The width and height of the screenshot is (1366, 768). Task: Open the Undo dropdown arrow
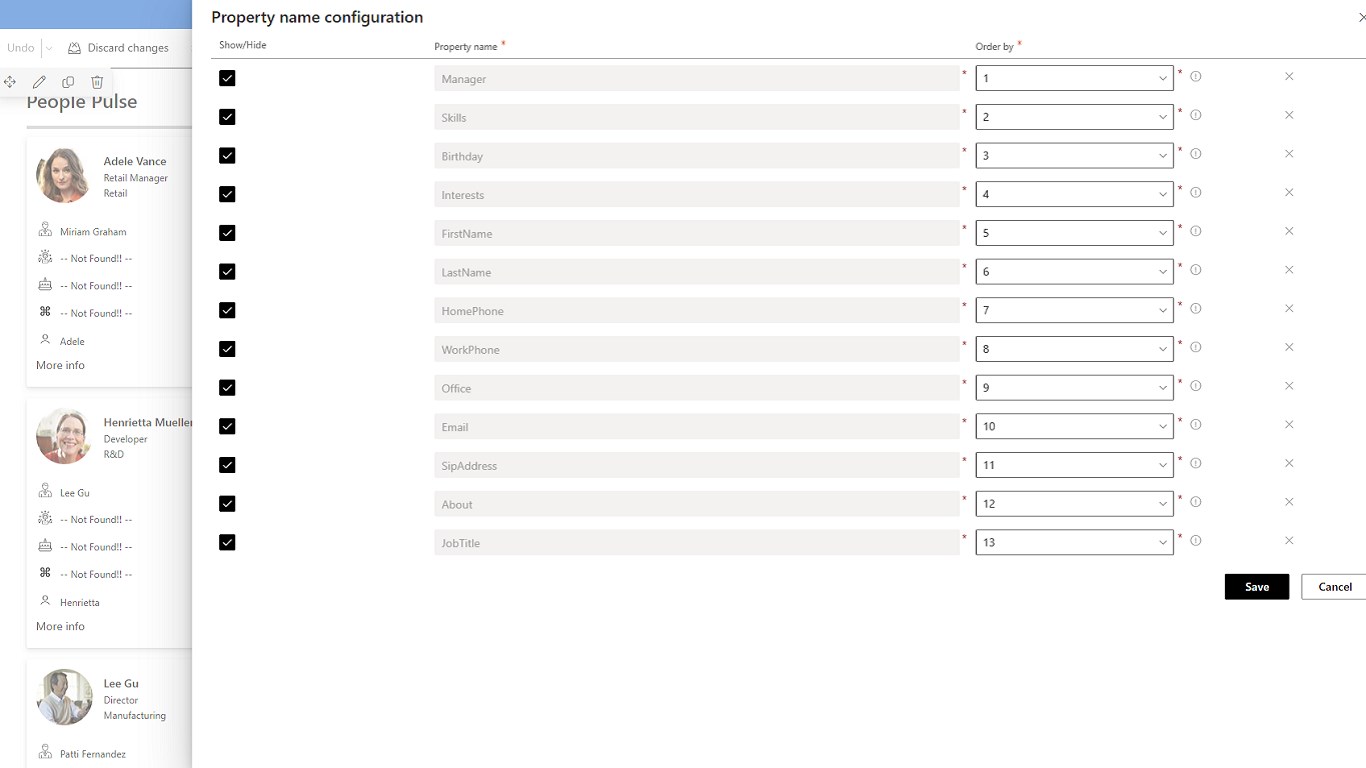48,48
